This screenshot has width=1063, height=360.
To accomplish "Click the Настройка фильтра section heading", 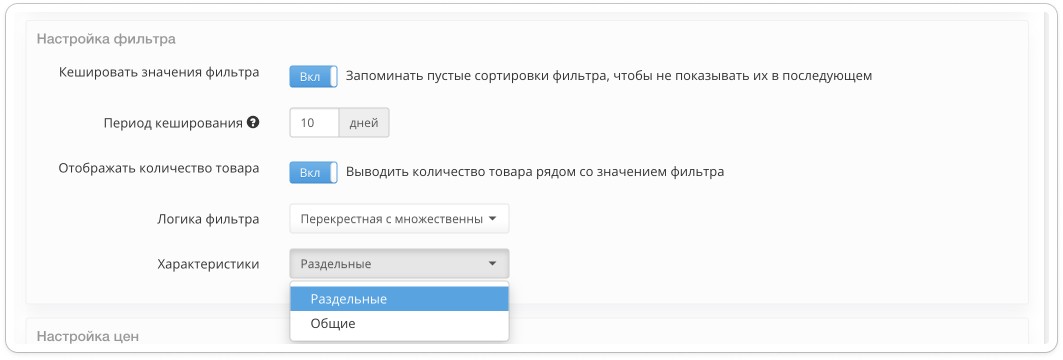I will pyautogui.click(x=106, y=39).
